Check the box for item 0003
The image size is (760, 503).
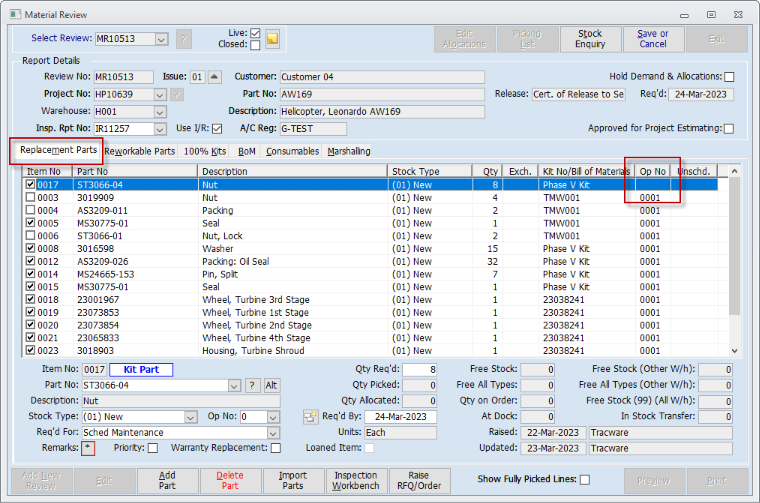click(31, 197)
